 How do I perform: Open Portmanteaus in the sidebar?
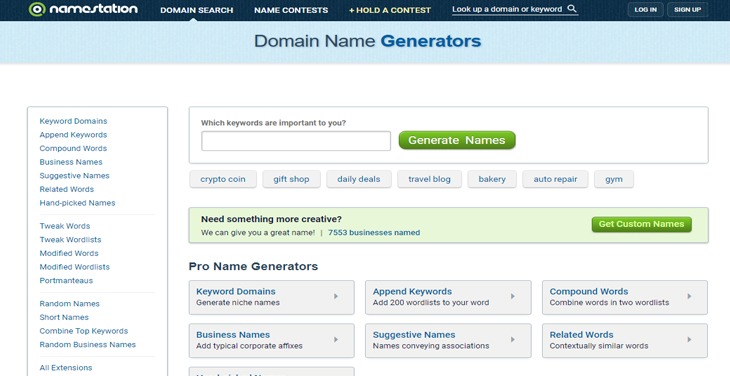point(66,281)
